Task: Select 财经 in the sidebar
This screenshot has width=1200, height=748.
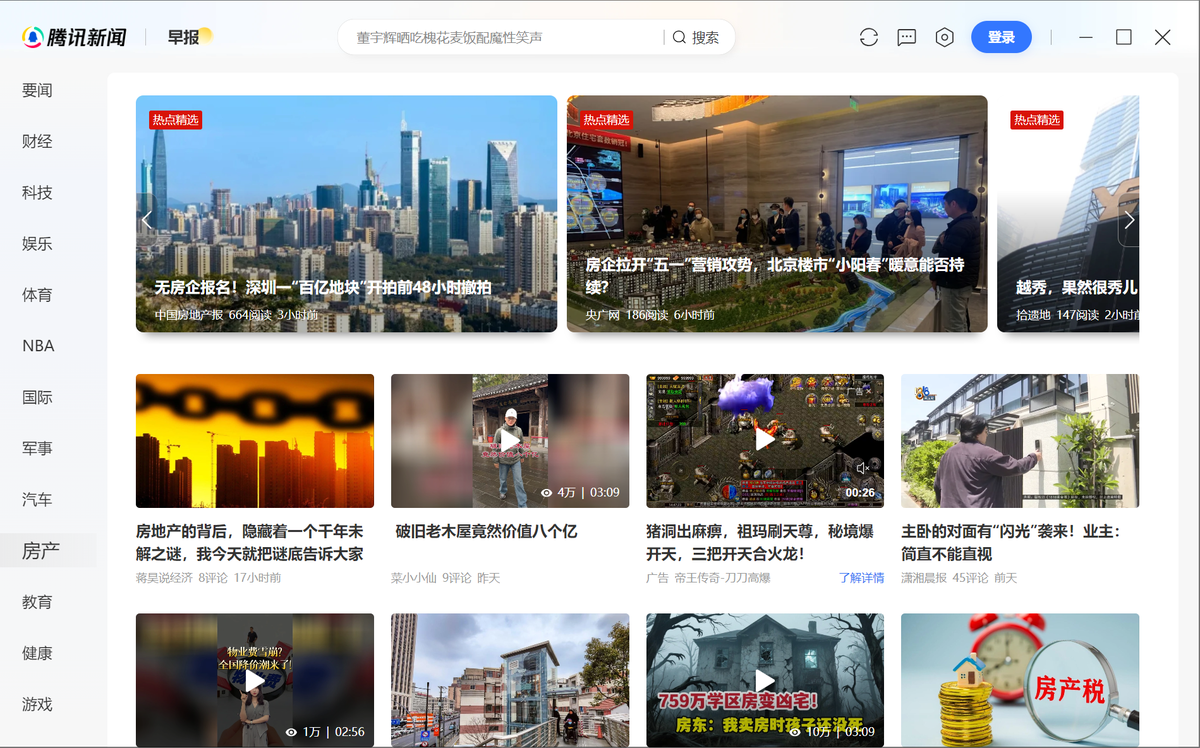Action: pos(37,141)
